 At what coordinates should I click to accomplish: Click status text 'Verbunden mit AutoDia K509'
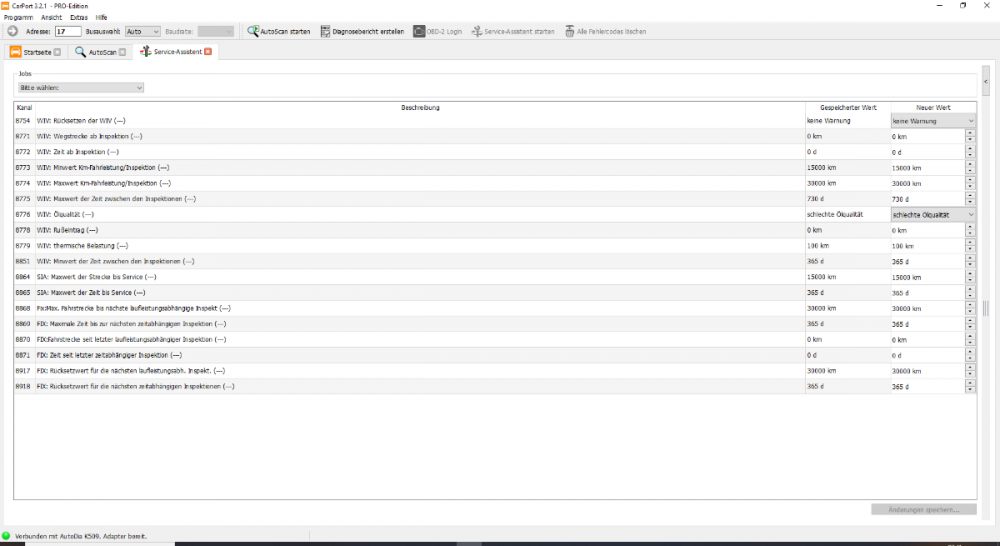click(81, 536)
